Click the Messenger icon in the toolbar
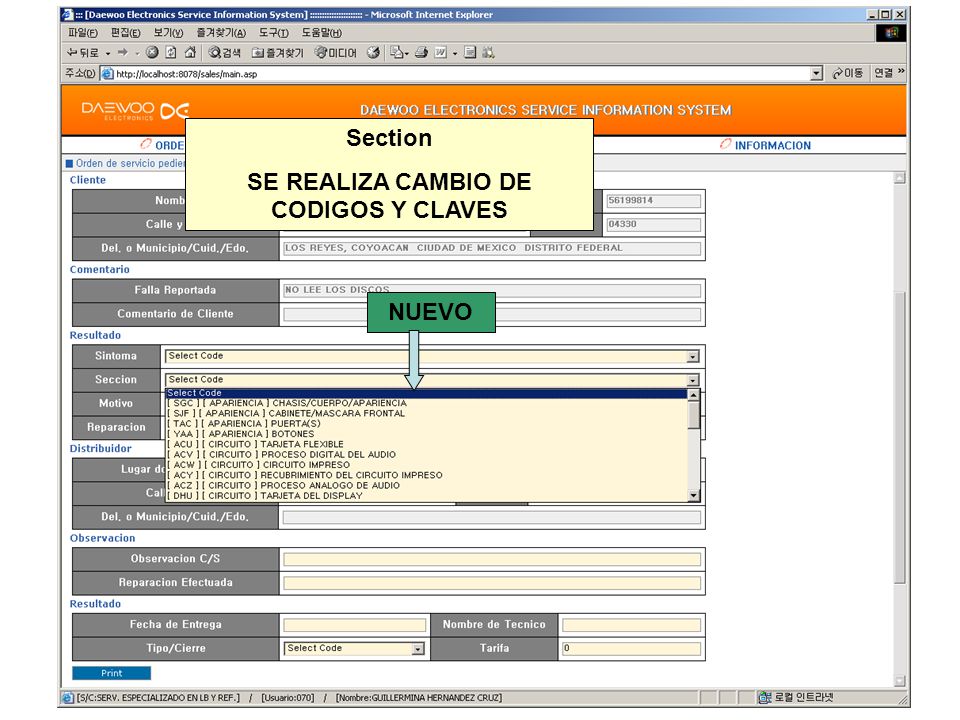This screenshot has width=960, height=720. 488,53
